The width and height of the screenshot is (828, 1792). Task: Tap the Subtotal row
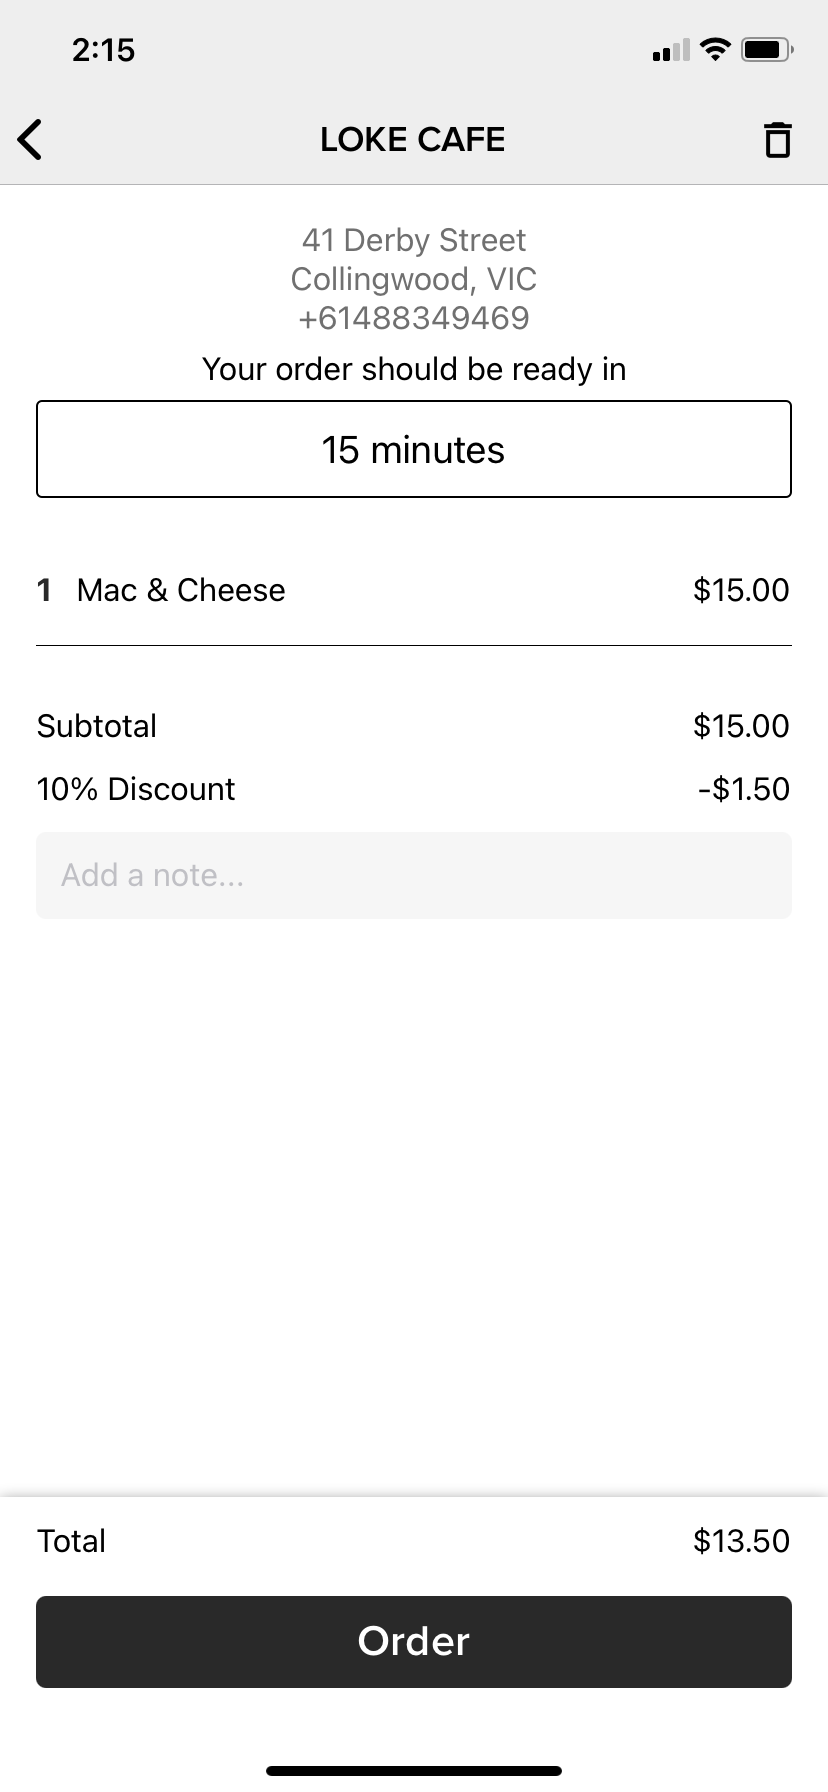pyautogui.click(x=414, y=726)
